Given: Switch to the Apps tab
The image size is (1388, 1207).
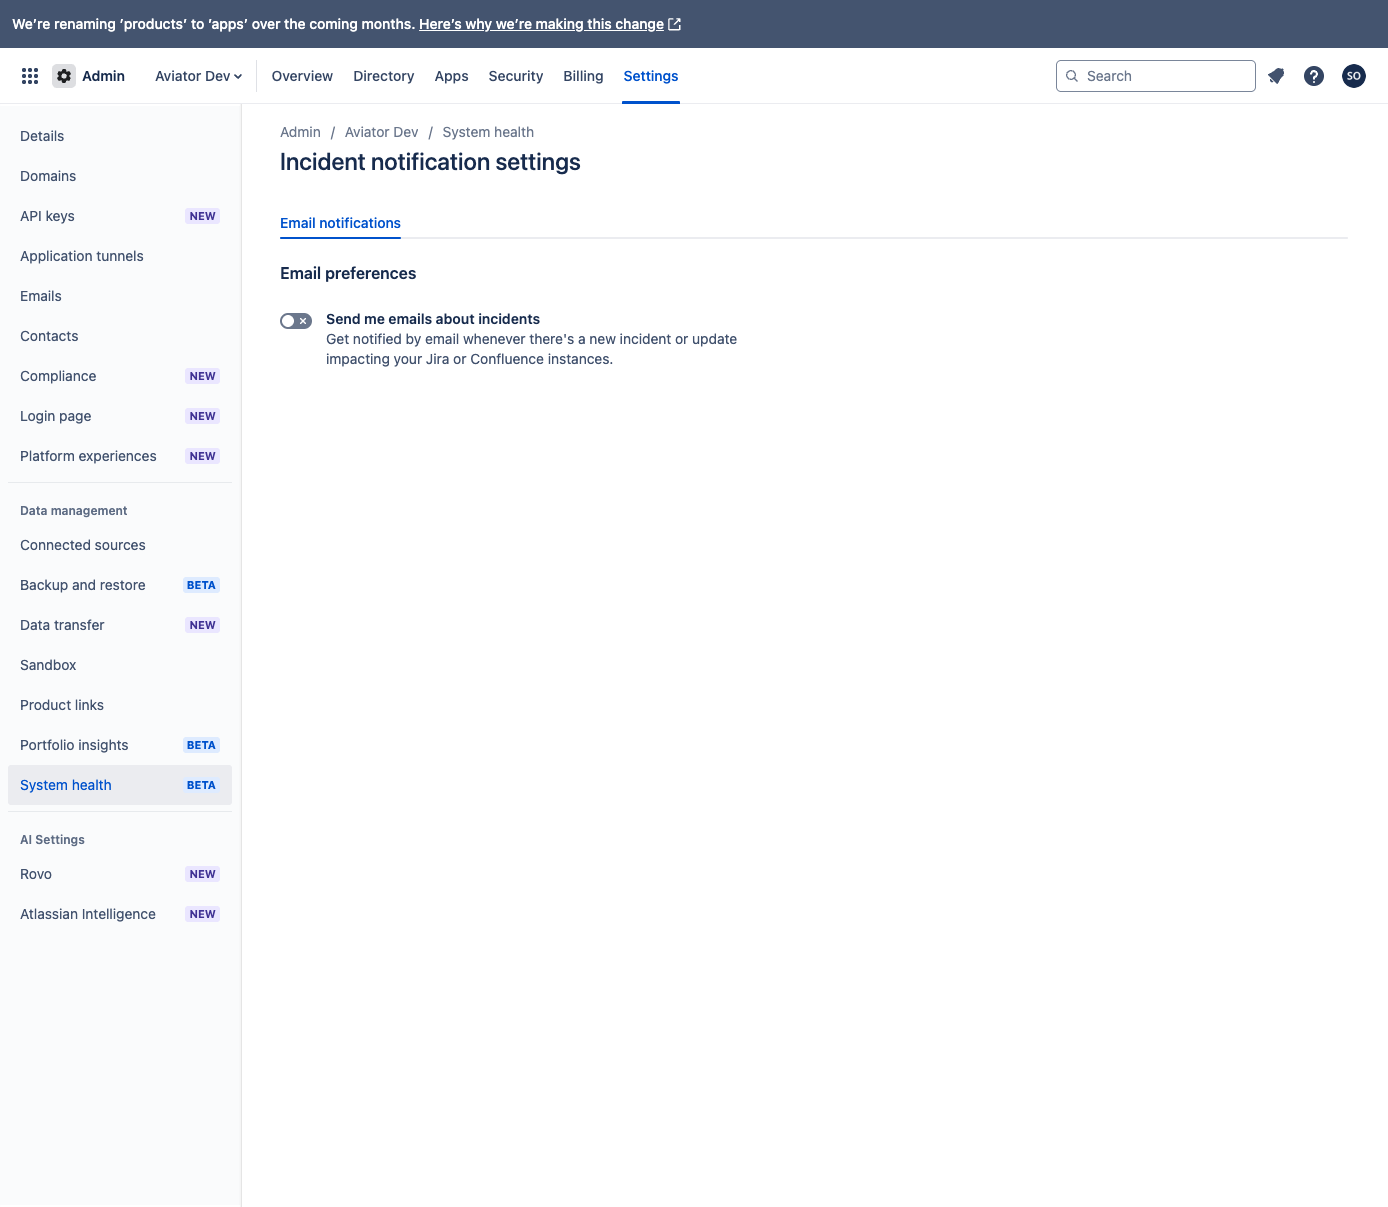Looking at the screenshot, I should point(452,76).
